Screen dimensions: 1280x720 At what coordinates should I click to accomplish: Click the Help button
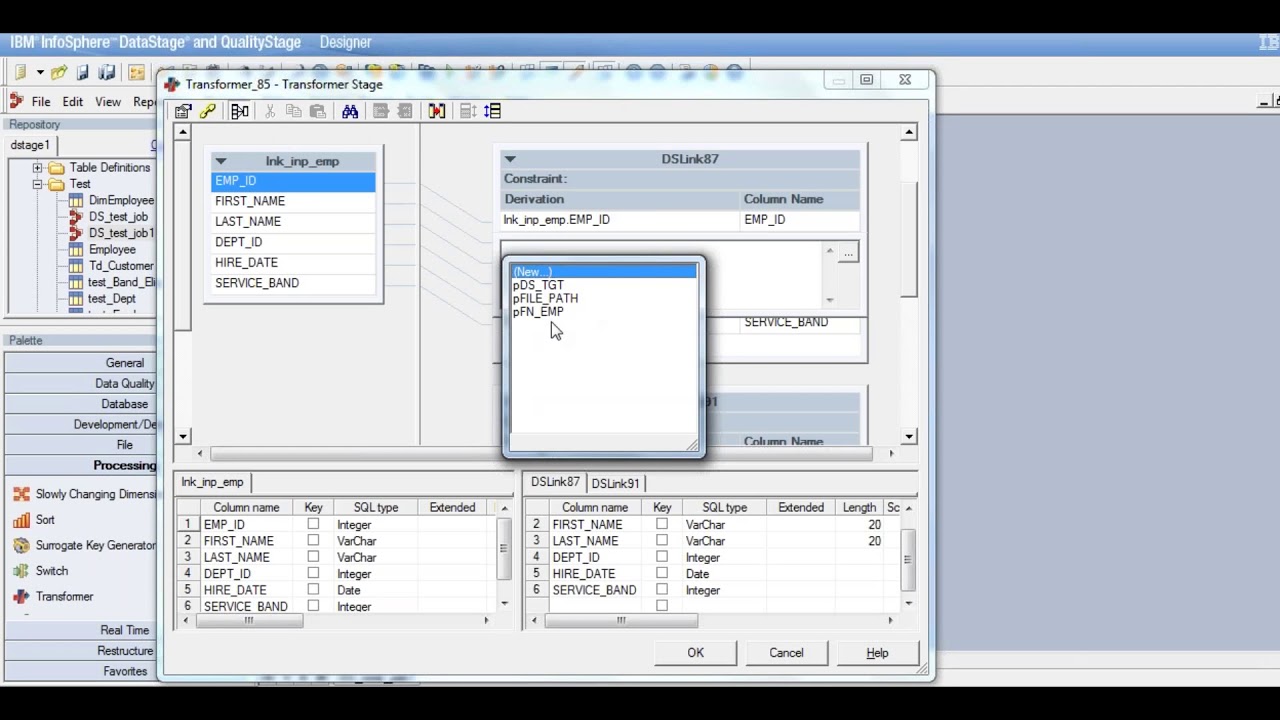[x=877, y=653]
